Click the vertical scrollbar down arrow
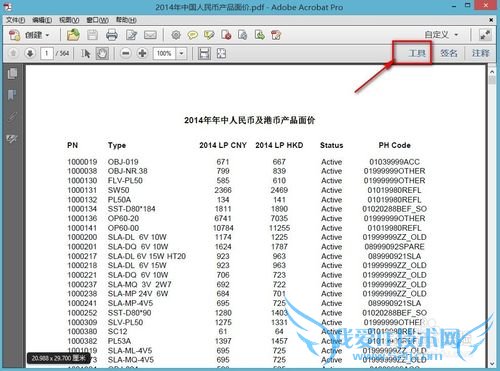 pyautogui.click(x=492, y=364)
